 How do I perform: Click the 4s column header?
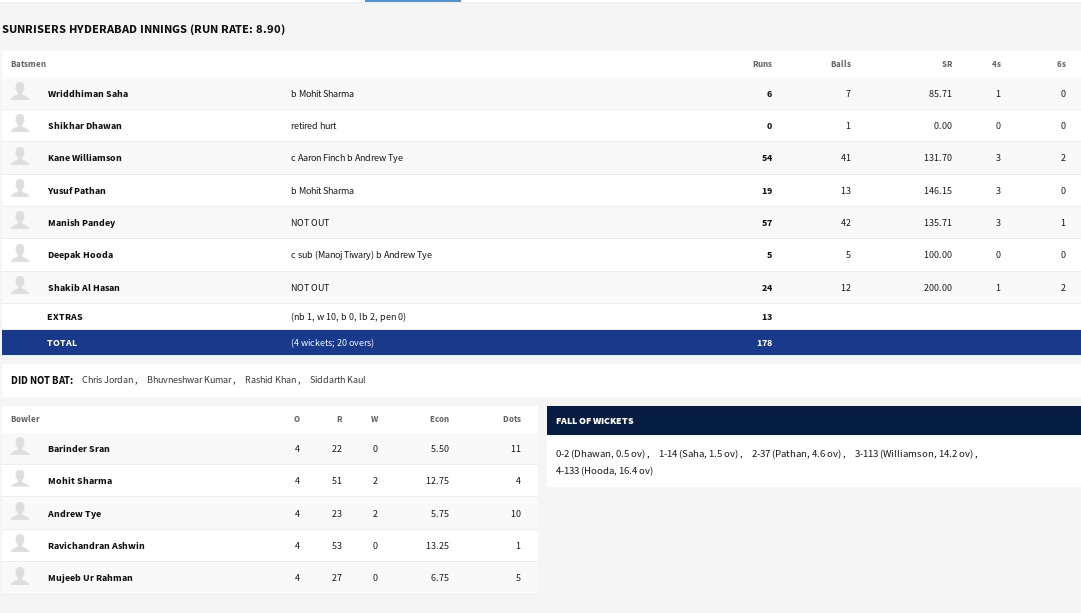pos(996,64)
